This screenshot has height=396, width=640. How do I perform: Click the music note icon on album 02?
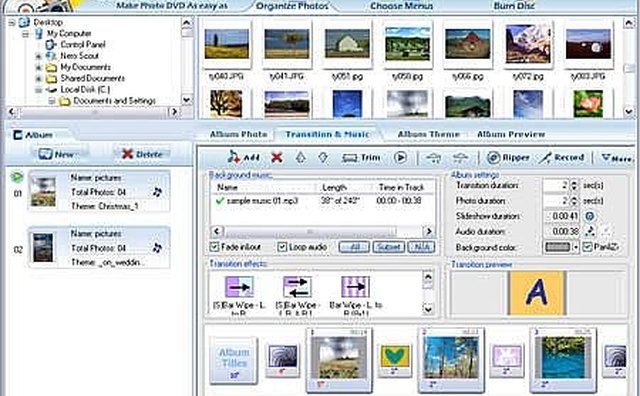[157, 248]
